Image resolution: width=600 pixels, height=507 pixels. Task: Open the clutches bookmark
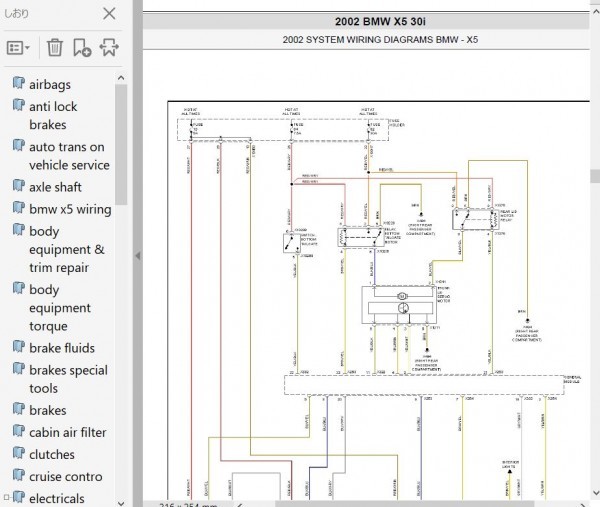pyautogui.click(x=52, y=455)
